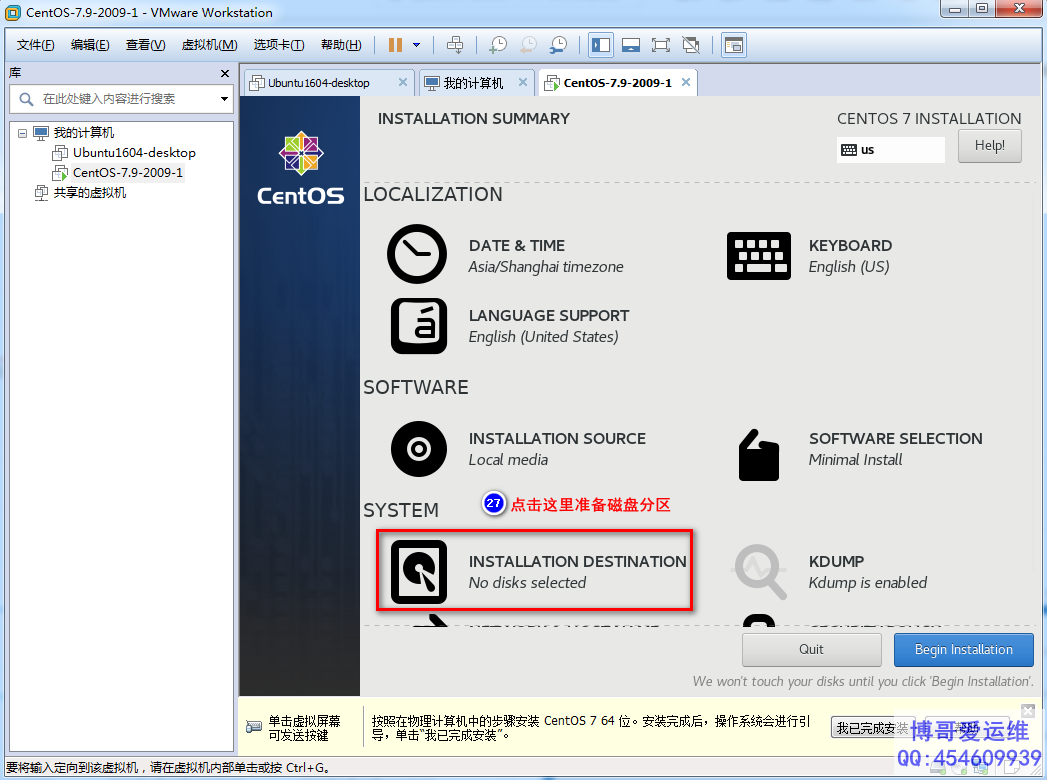Click the 我已完成安装 button

pos(873,727)
